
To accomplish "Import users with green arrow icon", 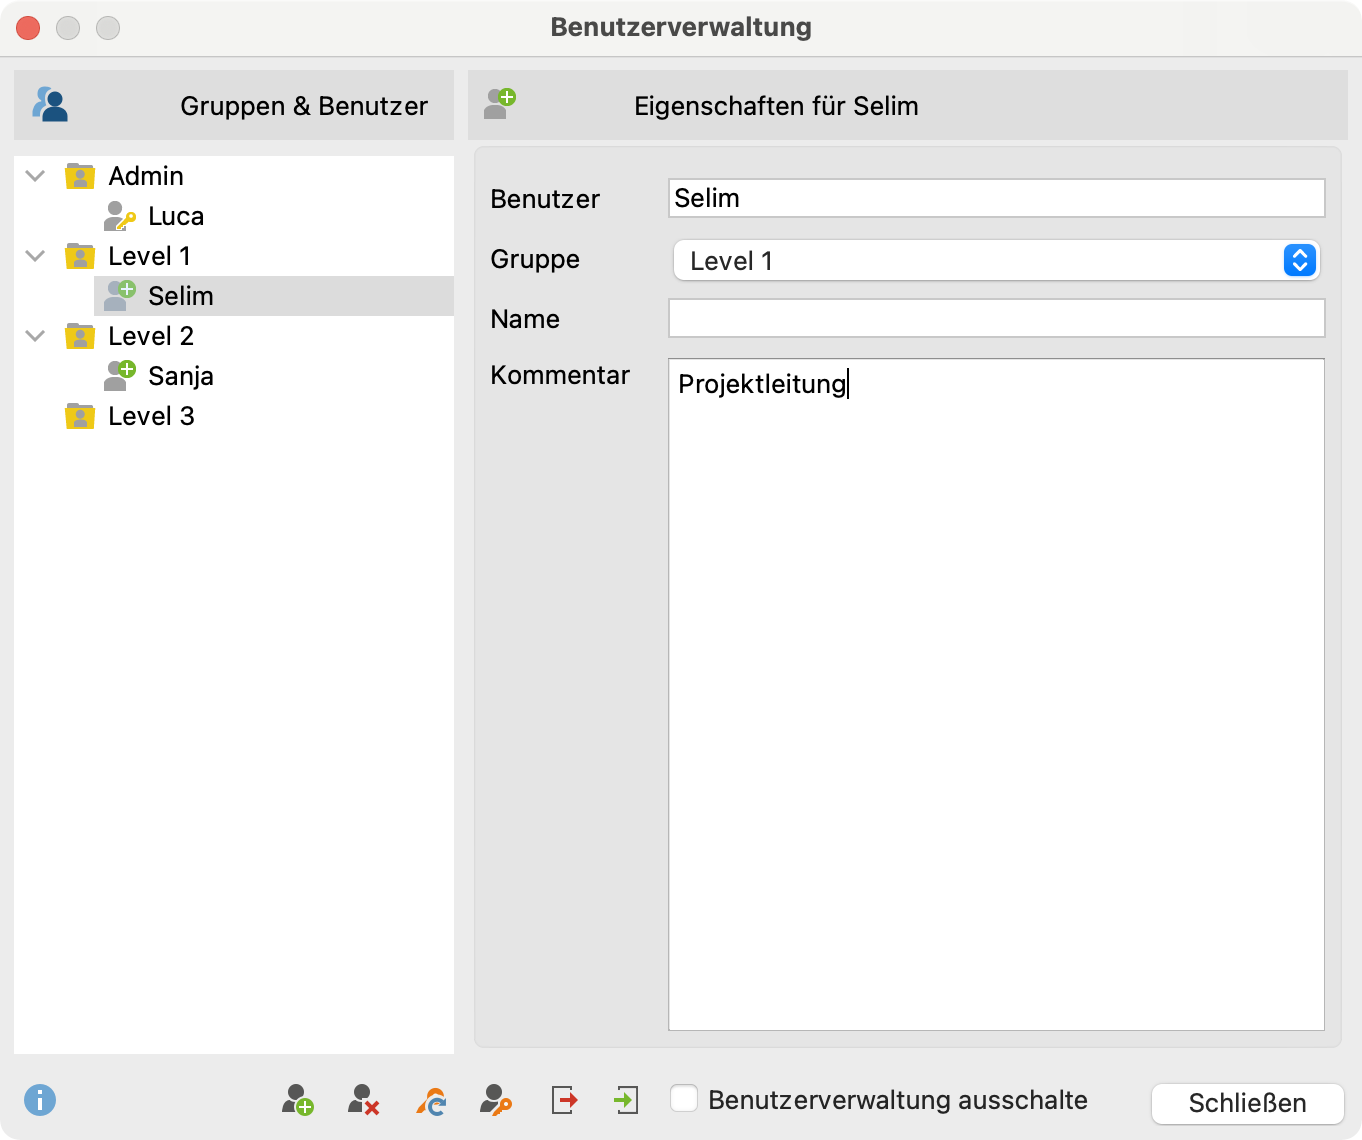I will (625, 1100).
